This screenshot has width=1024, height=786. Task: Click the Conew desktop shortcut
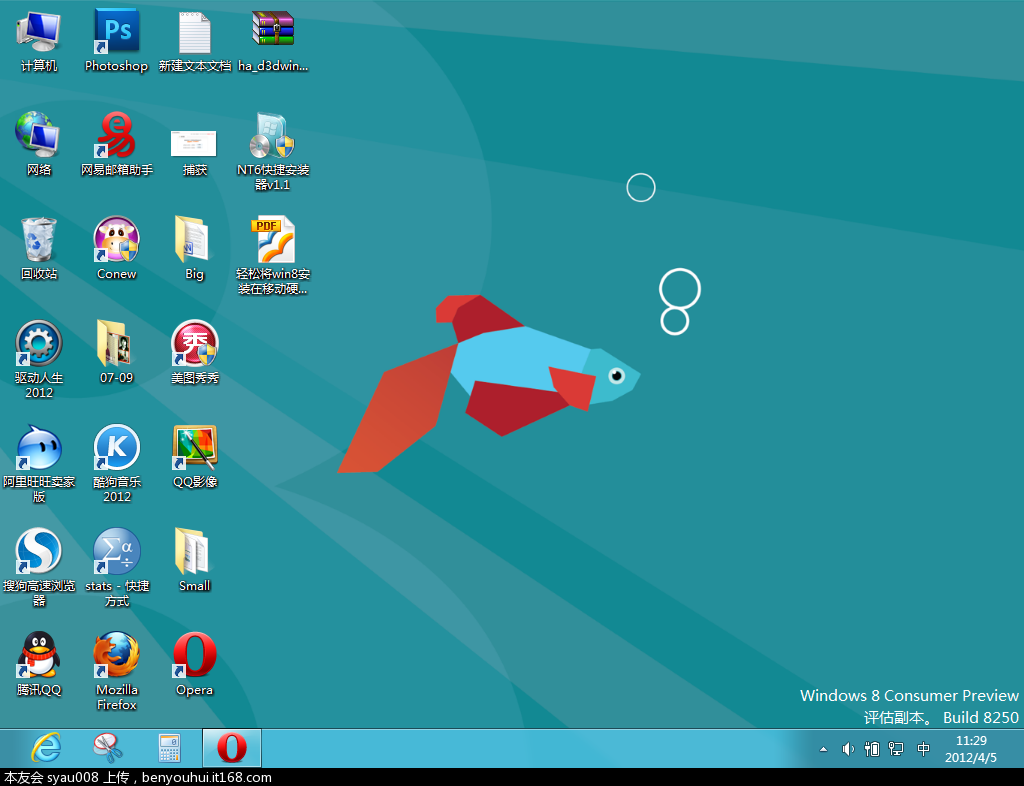pos(116,240)
